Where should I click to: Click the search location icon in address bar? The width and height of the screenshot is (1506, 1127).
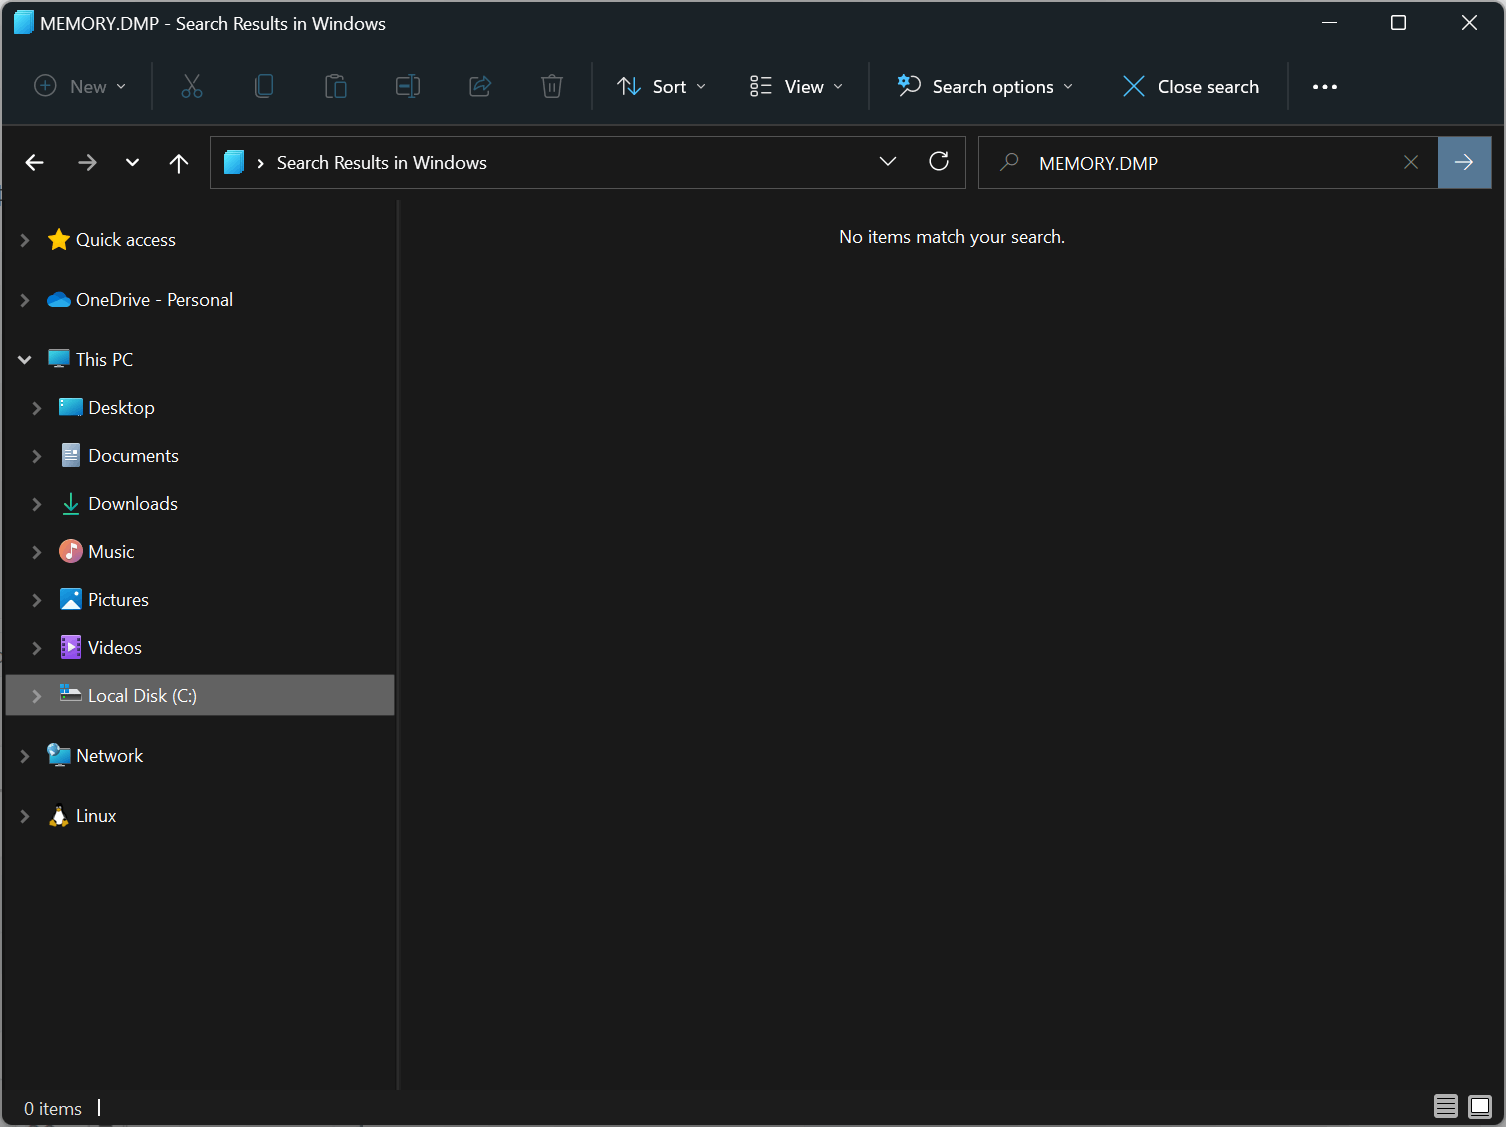tap(234, 162)
